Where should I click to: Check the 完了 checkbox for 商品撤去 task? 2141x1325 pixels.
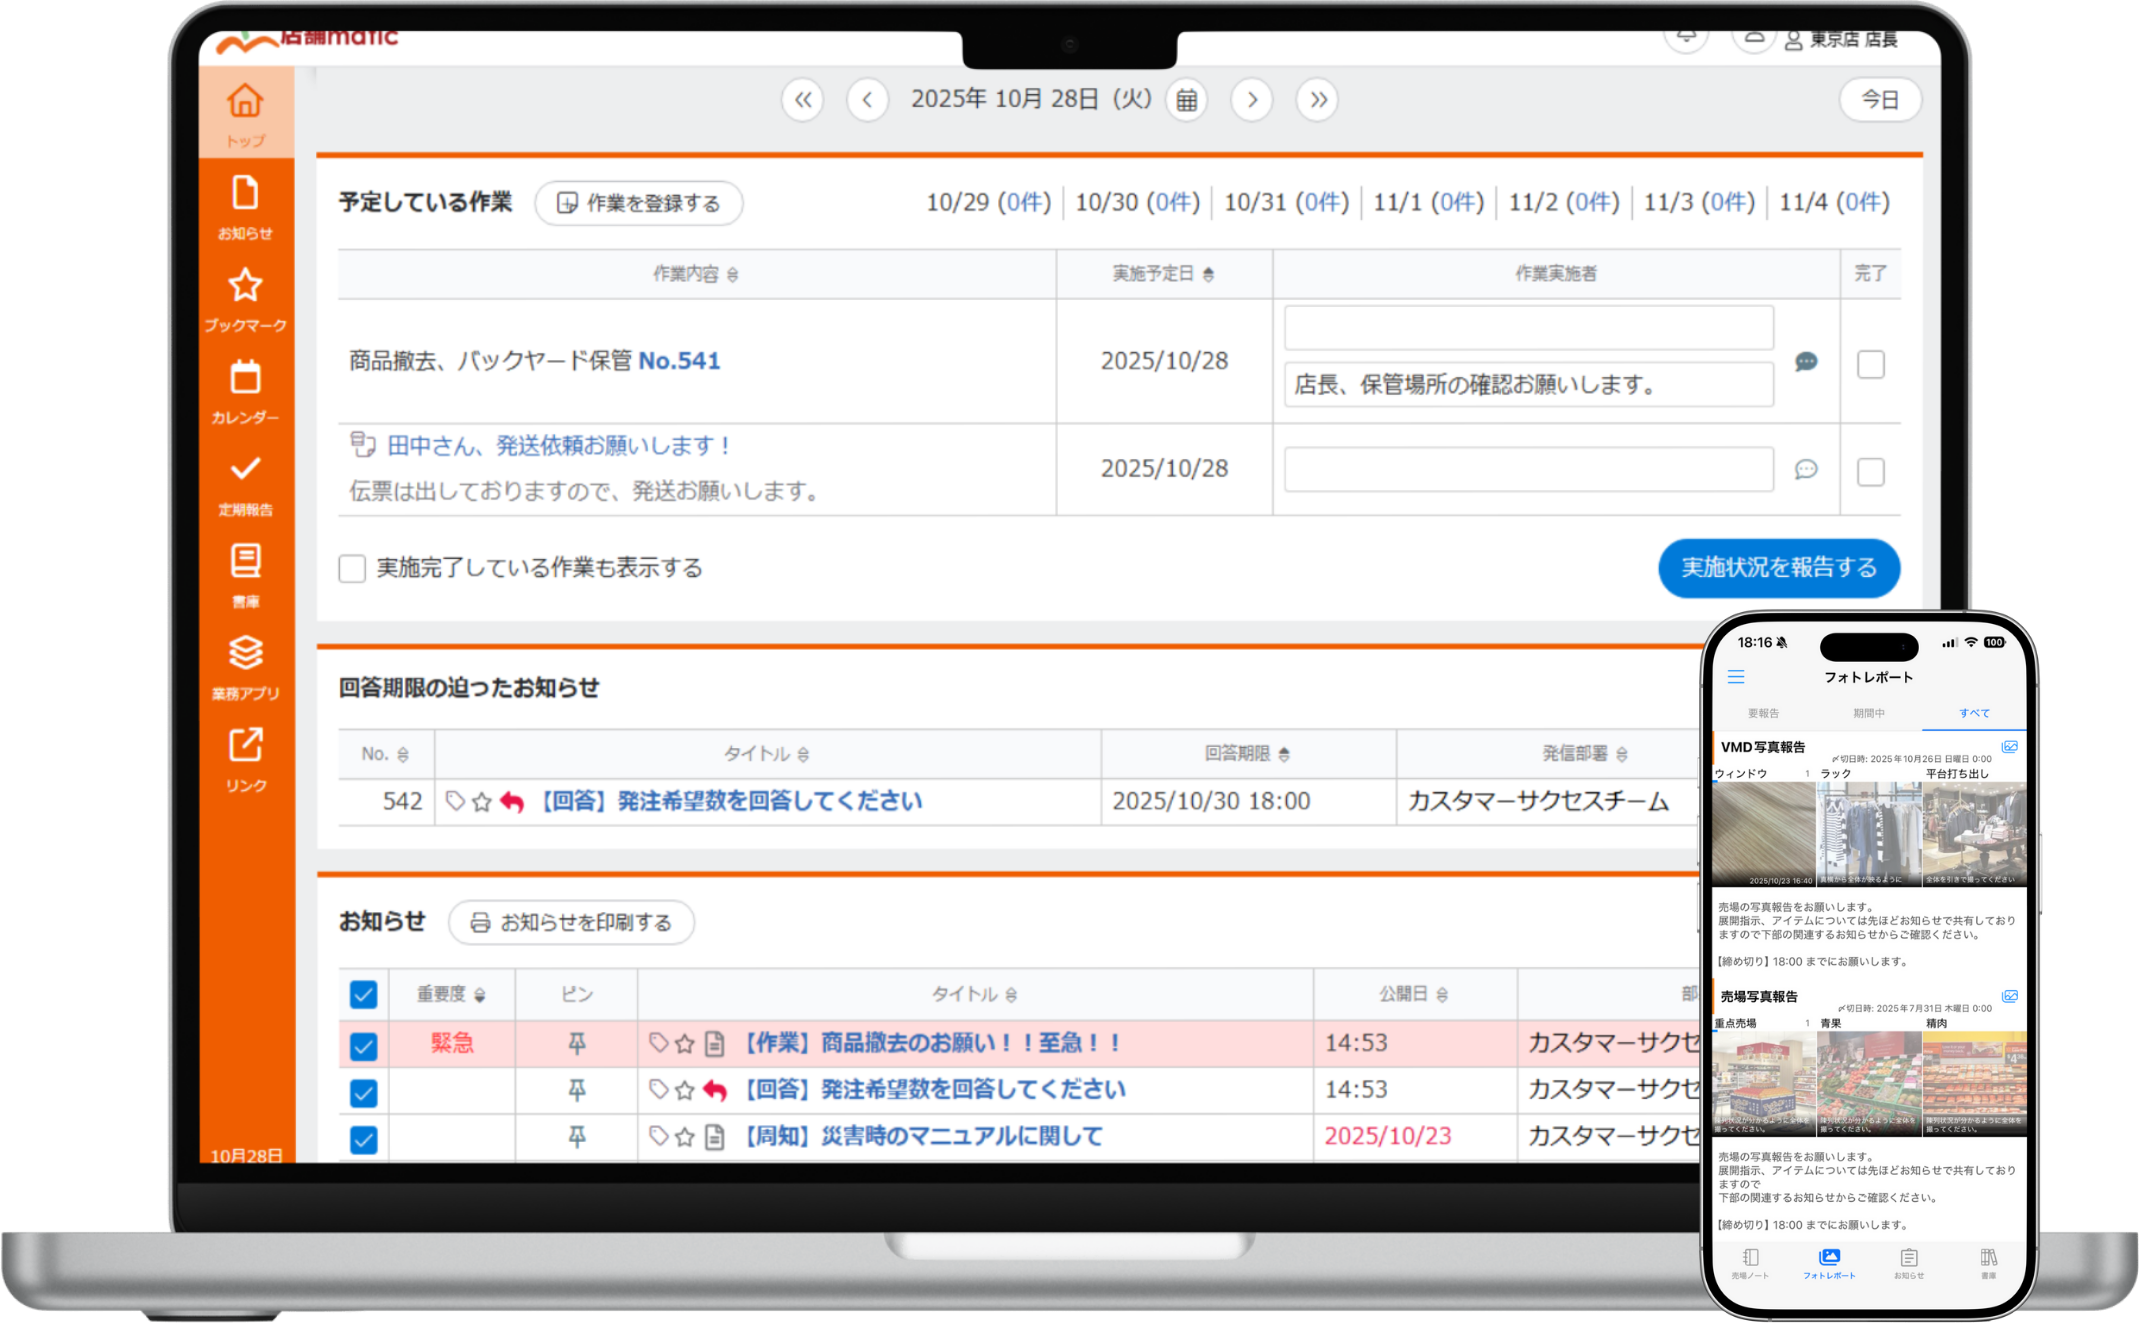pos(1870,365)
